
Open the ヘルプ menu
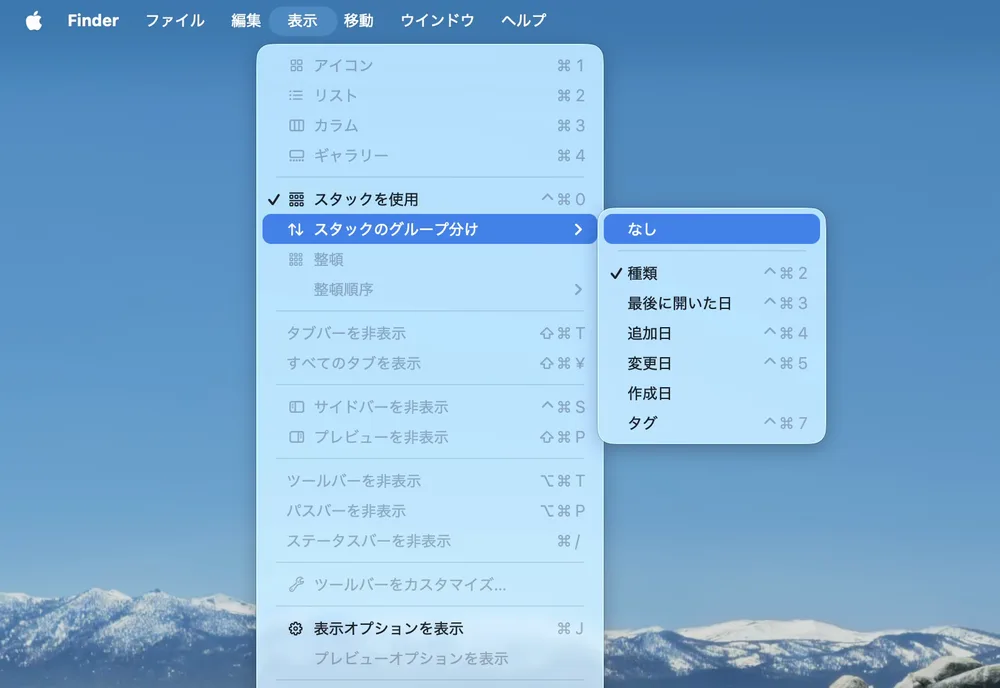click(x=524, y=20)
